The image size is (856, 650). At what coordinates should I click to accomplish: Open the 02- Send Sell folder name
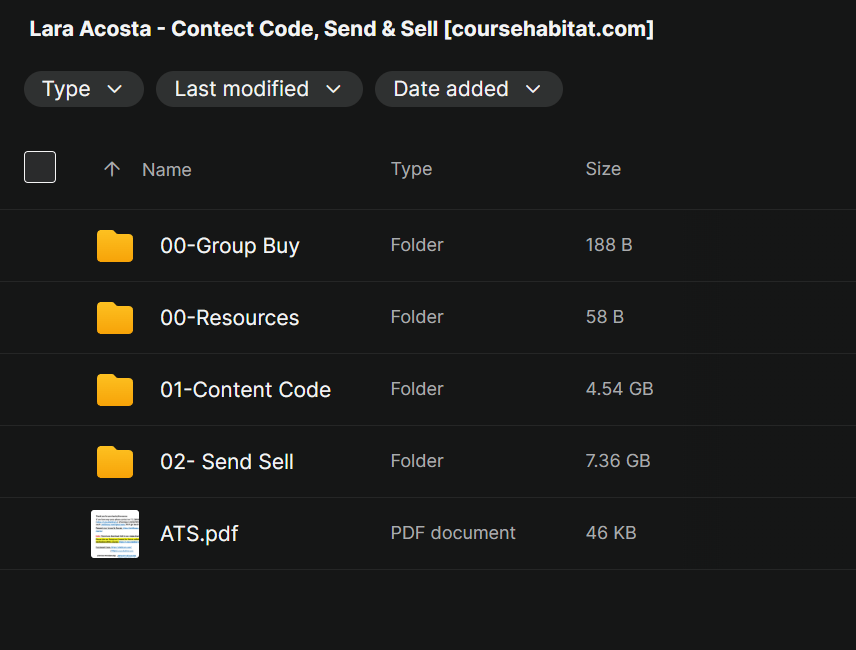[x=227, y=462]
